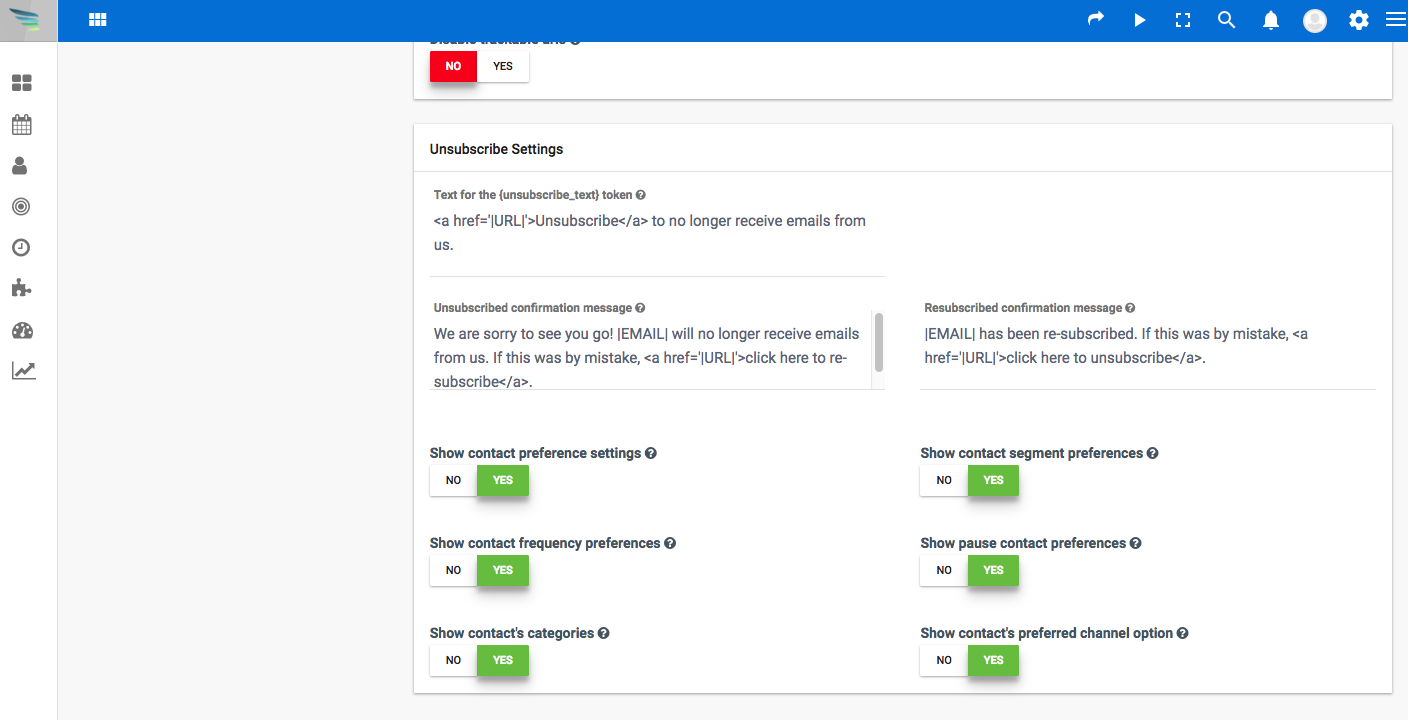The height and width of the screenshot is (720, 1408).
Task: Open the puzzle piece components icon
Action: pyautogui.click(x=21, y=289)
